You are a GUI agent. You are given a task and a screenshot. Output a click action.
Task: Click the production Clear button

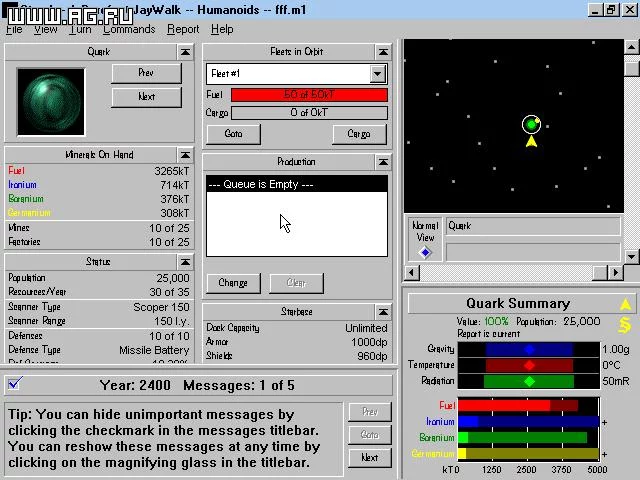pyautogui.click(x=296, y=283)
